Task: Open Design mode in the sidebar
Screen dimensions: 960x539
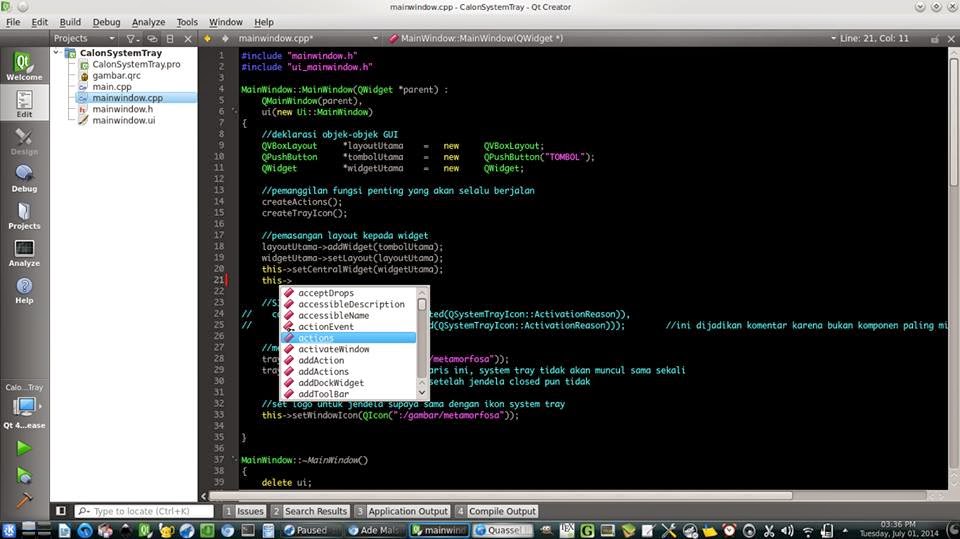Action: (x=24, y=141)
